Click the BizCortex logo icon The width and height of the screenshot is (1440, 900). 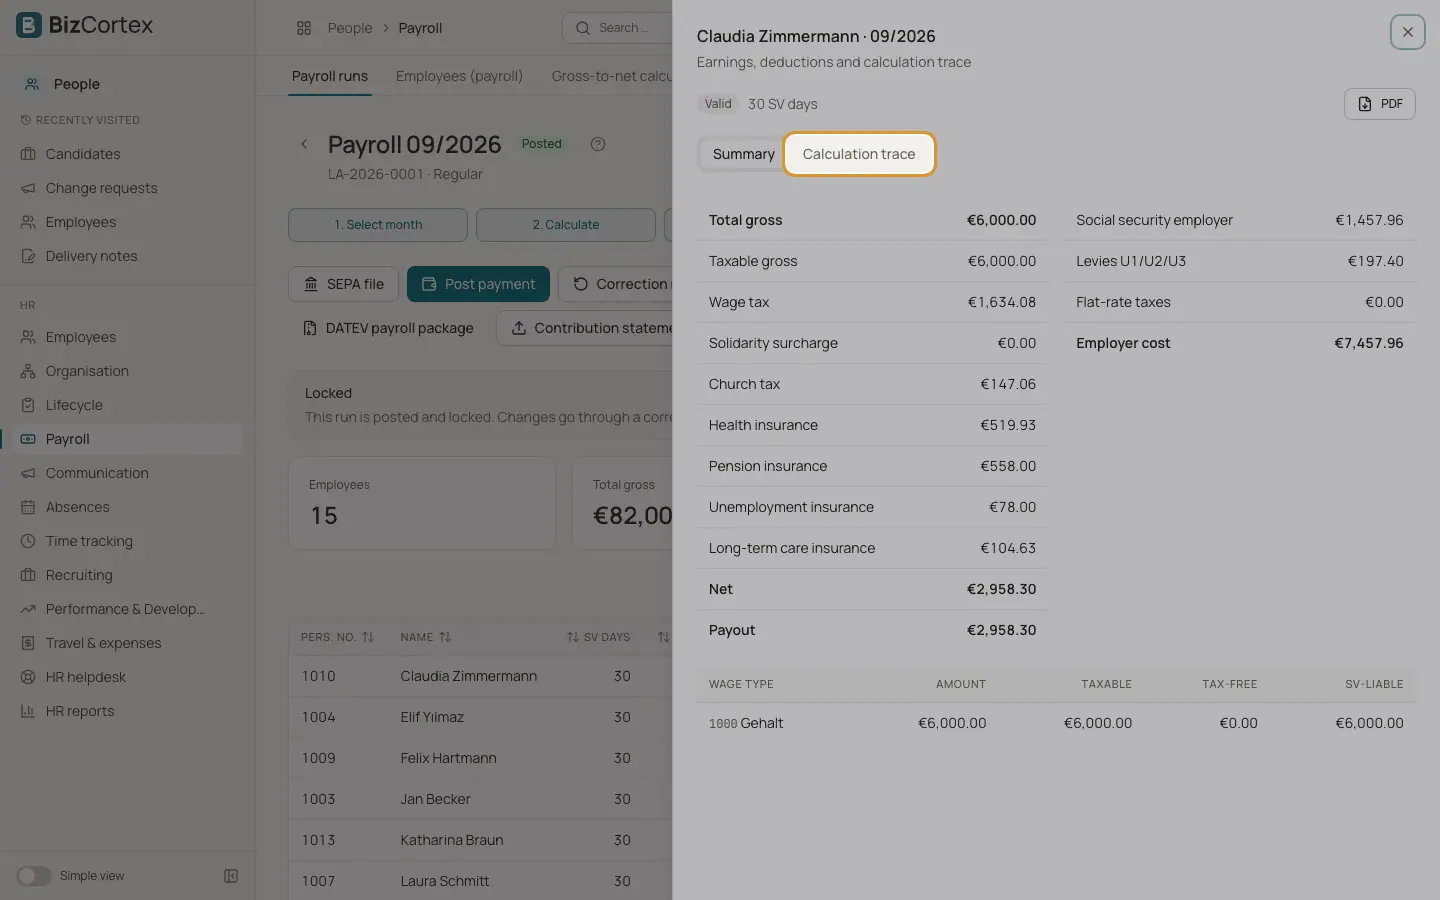(x=29, y=25)
